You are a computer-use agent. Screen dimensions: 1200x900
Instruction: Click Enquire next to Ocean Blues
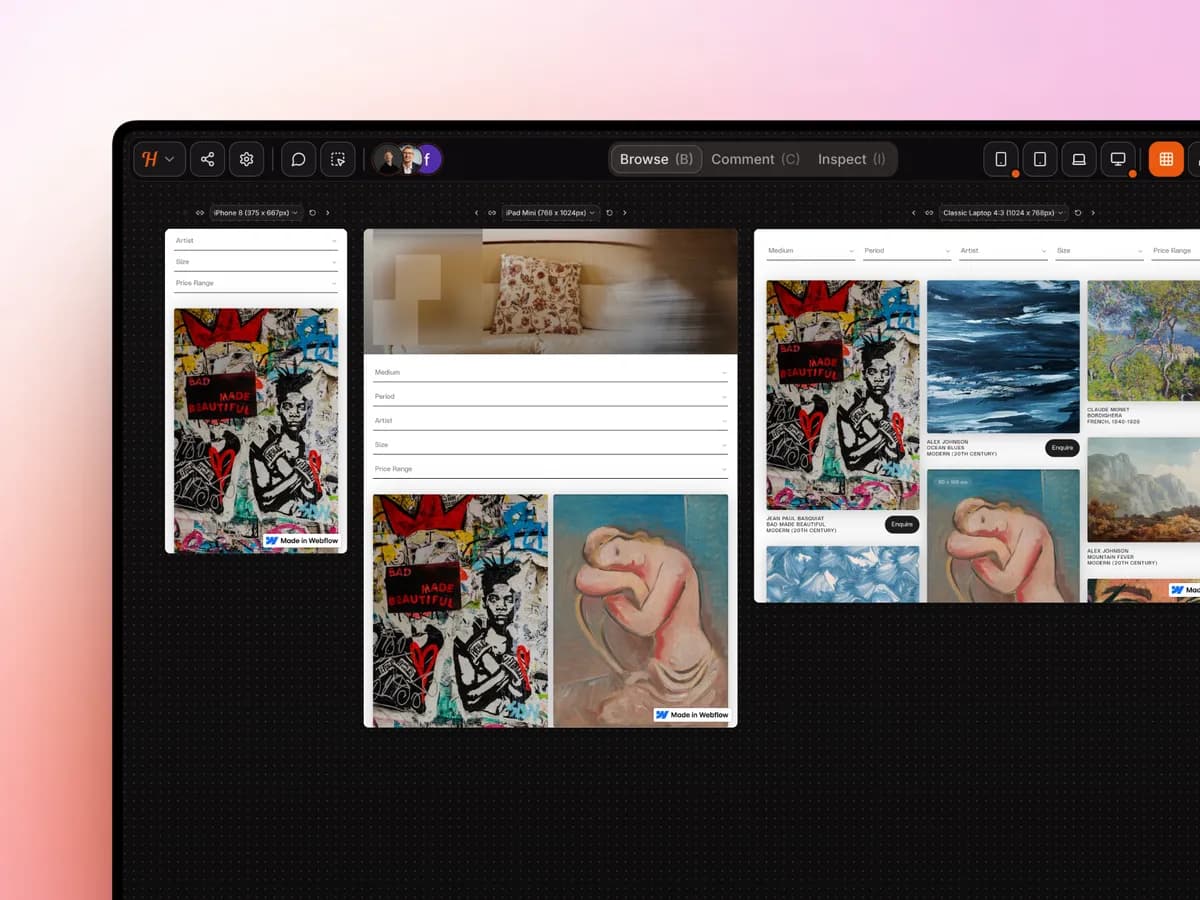[1063, 448]
